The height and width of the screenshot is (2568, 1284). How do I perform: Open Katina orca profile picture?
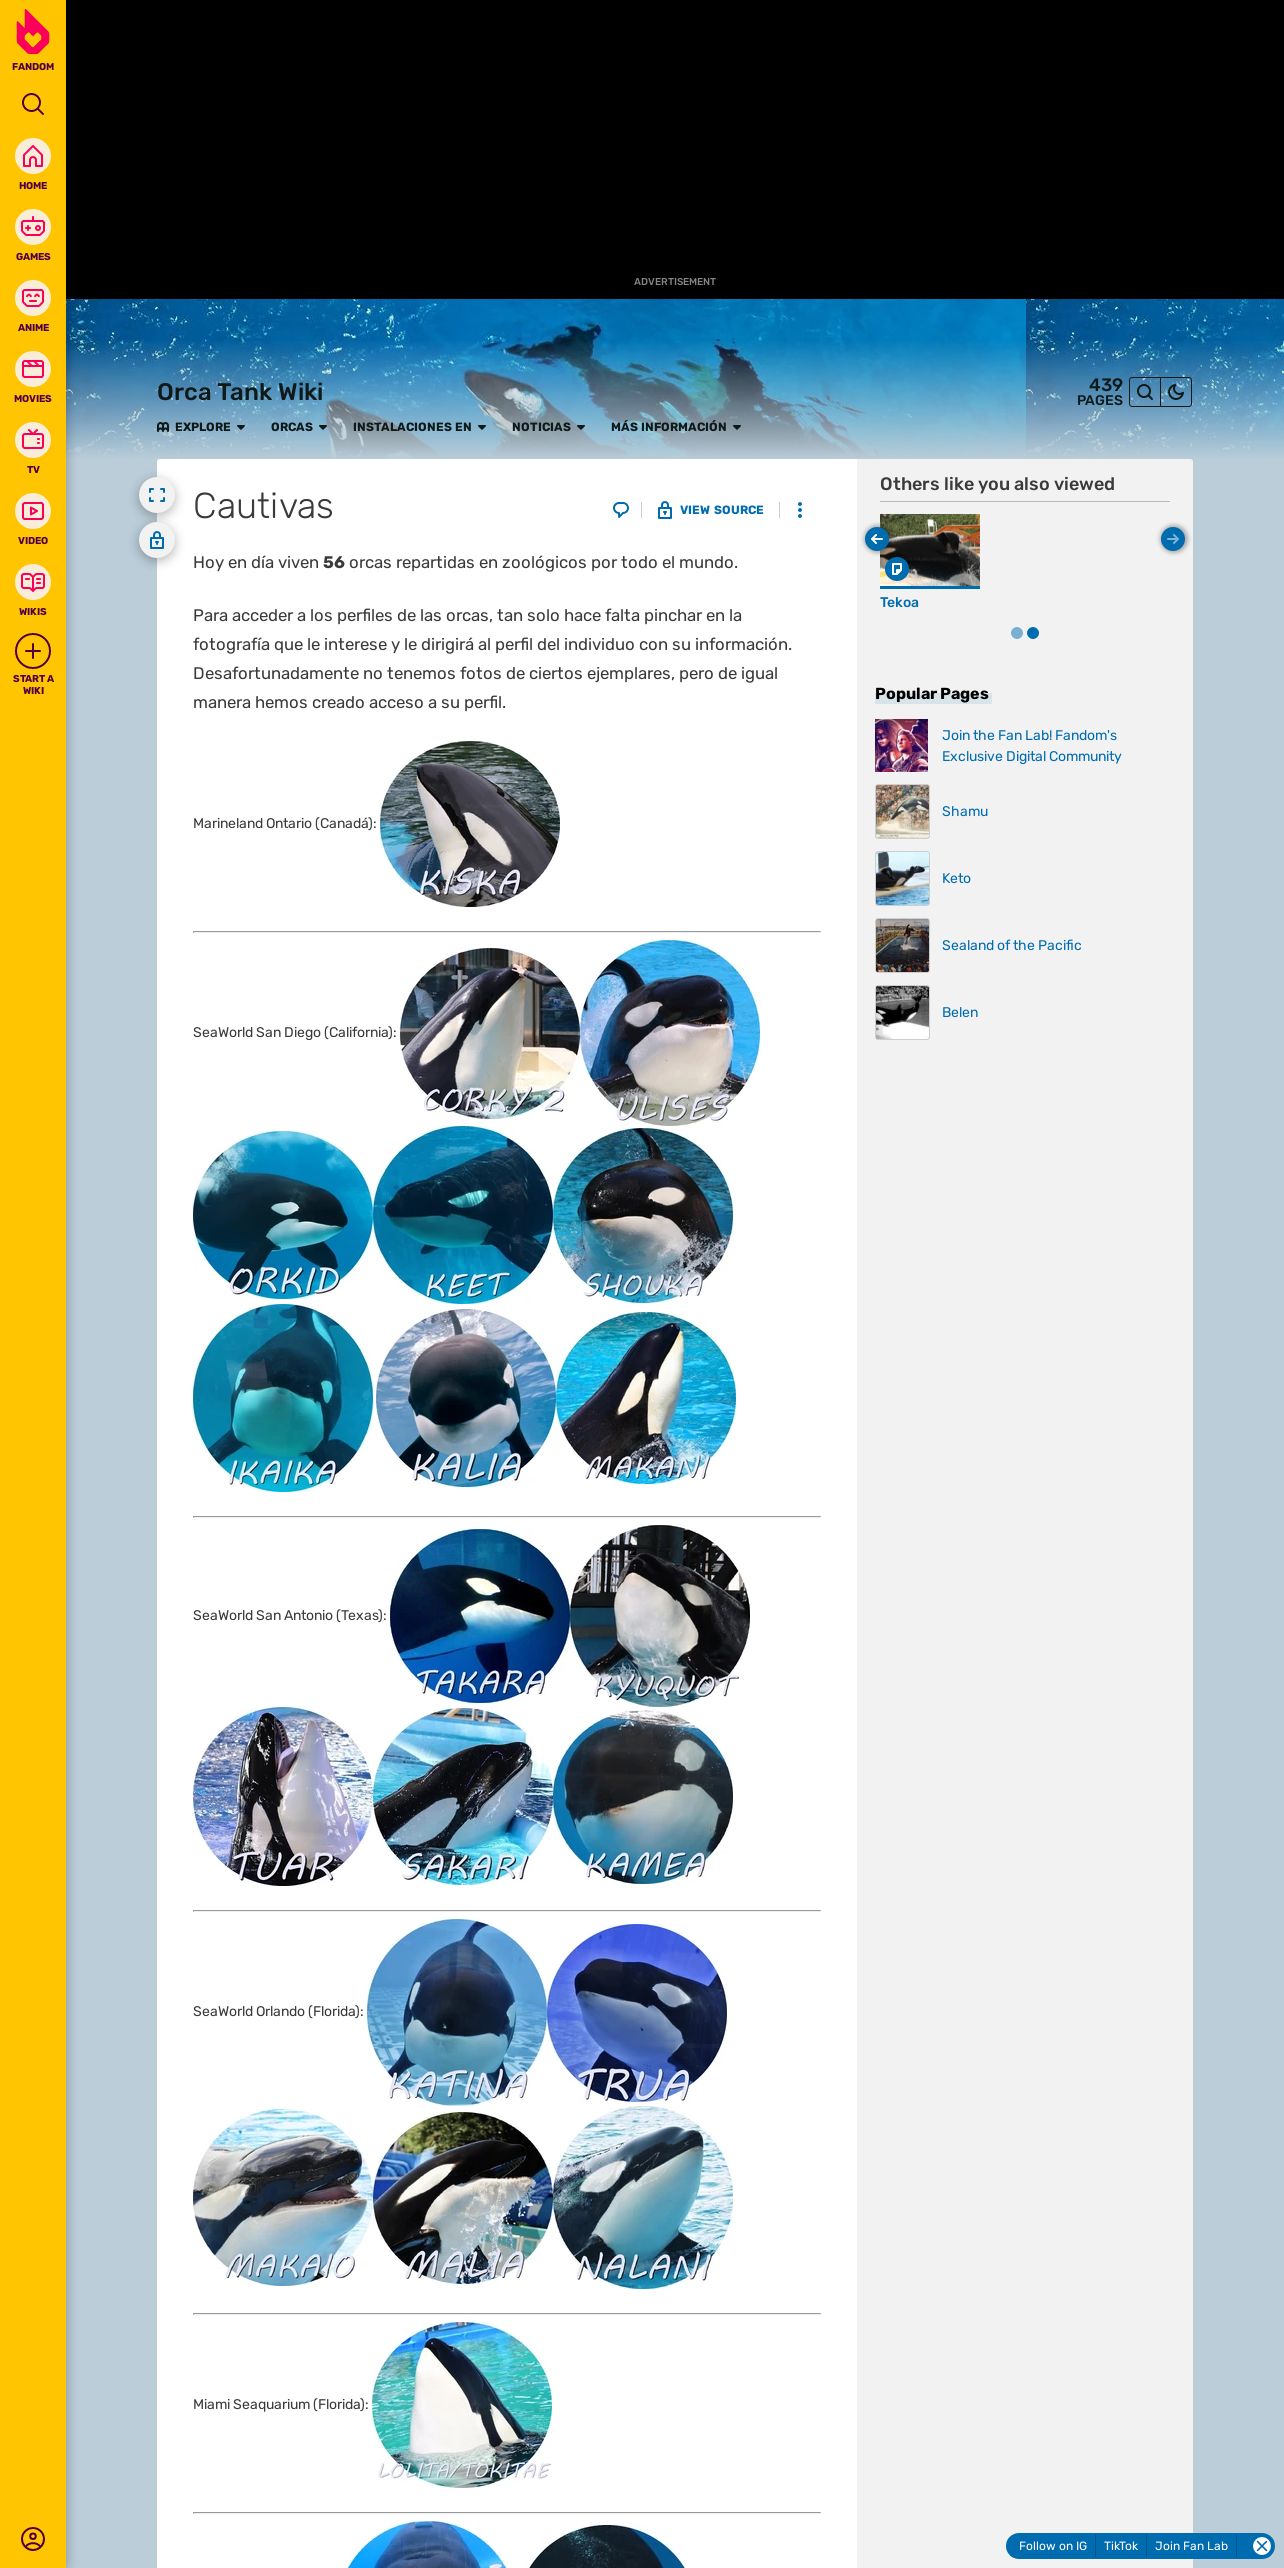coord(457,2012)
